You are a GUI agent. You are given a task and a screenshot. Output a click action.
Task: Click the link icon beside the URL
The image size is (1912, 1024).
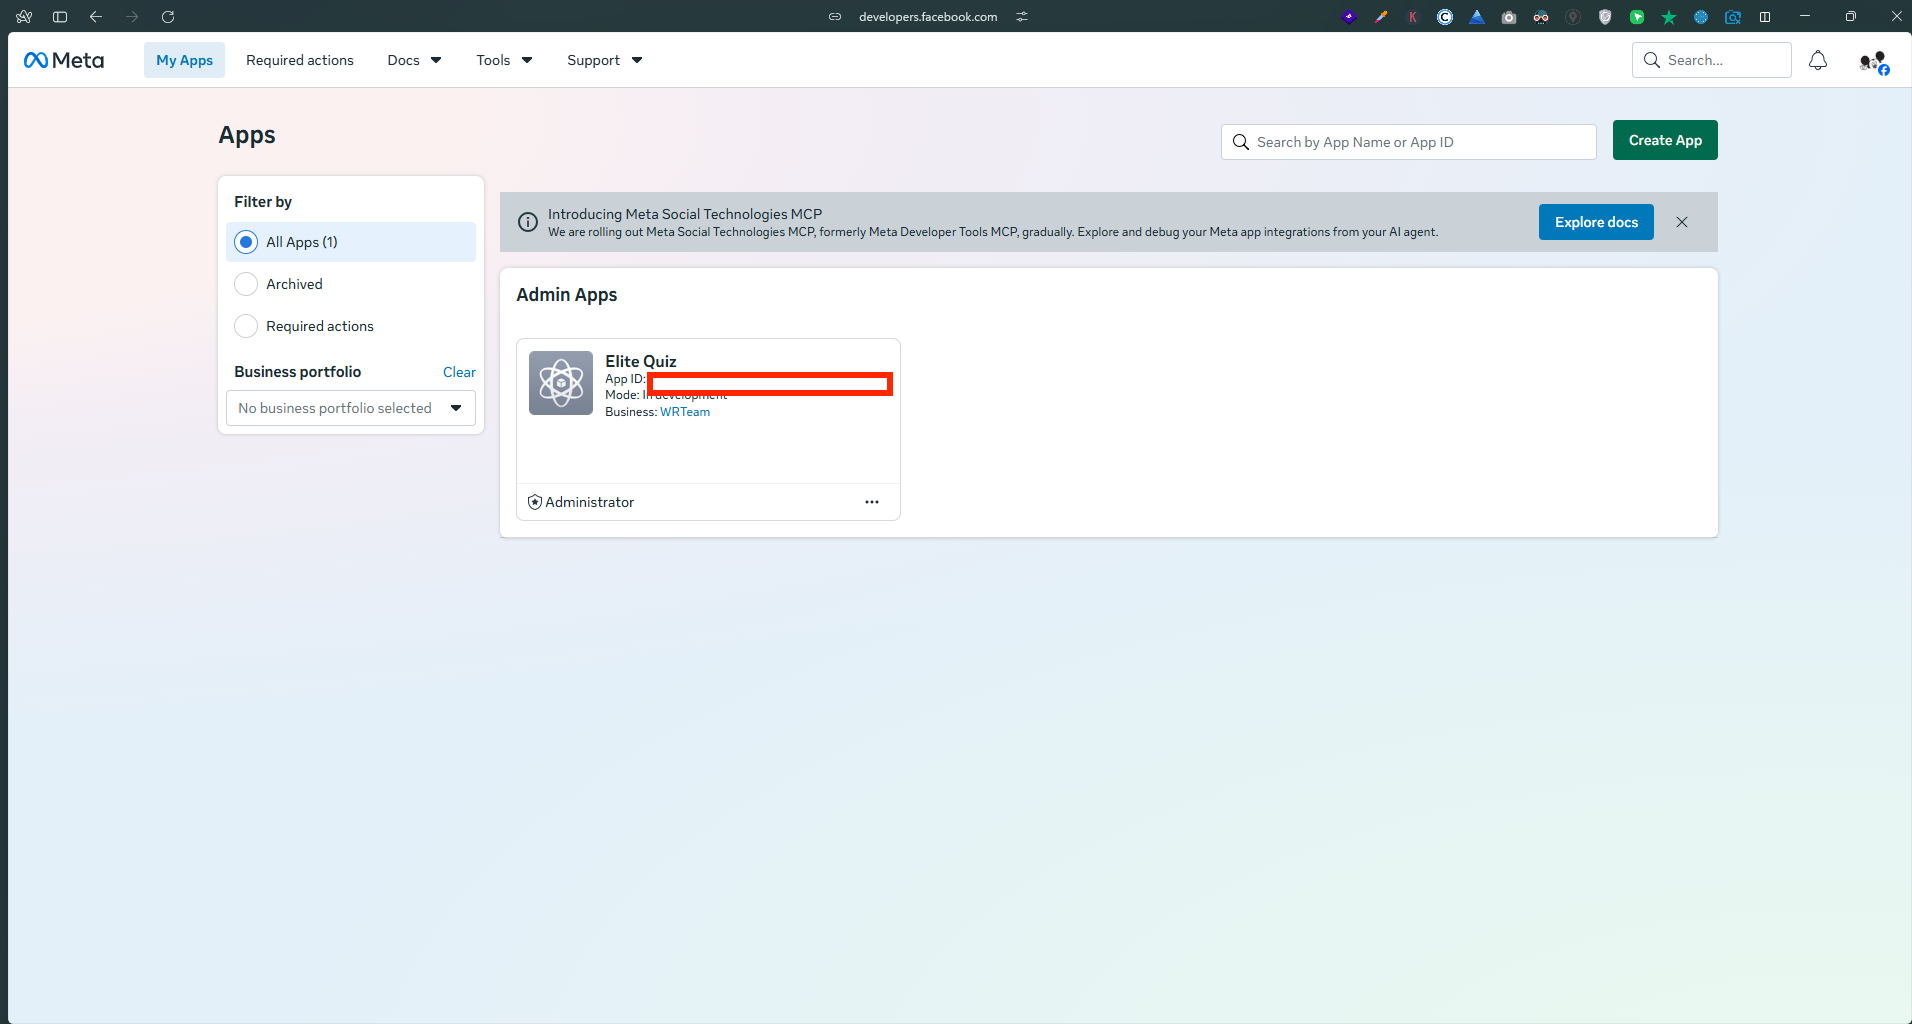(835, 17)
